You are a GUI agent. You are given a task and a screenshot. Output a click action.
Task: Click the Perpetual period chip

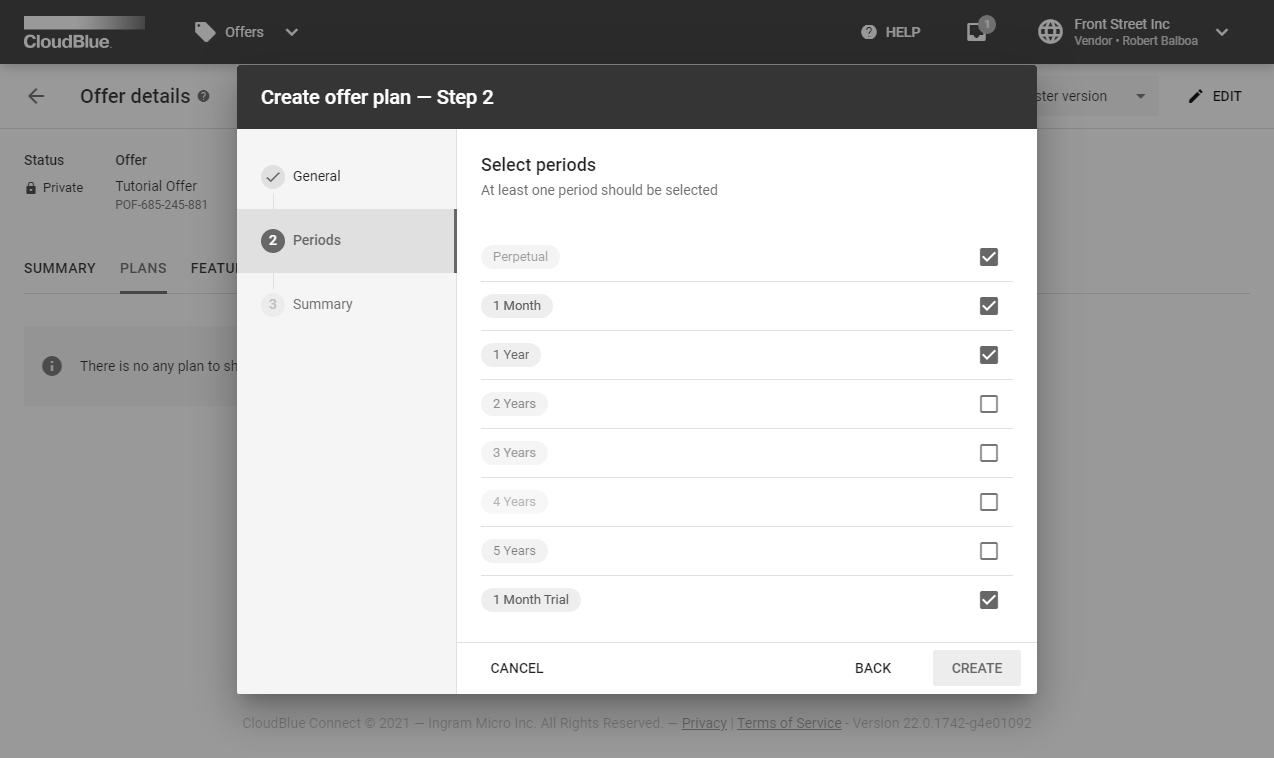point(520,257)
